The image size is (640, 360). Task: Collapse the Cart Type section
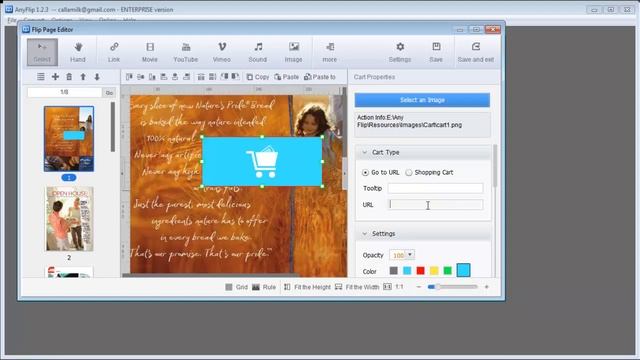coord(364,152)
